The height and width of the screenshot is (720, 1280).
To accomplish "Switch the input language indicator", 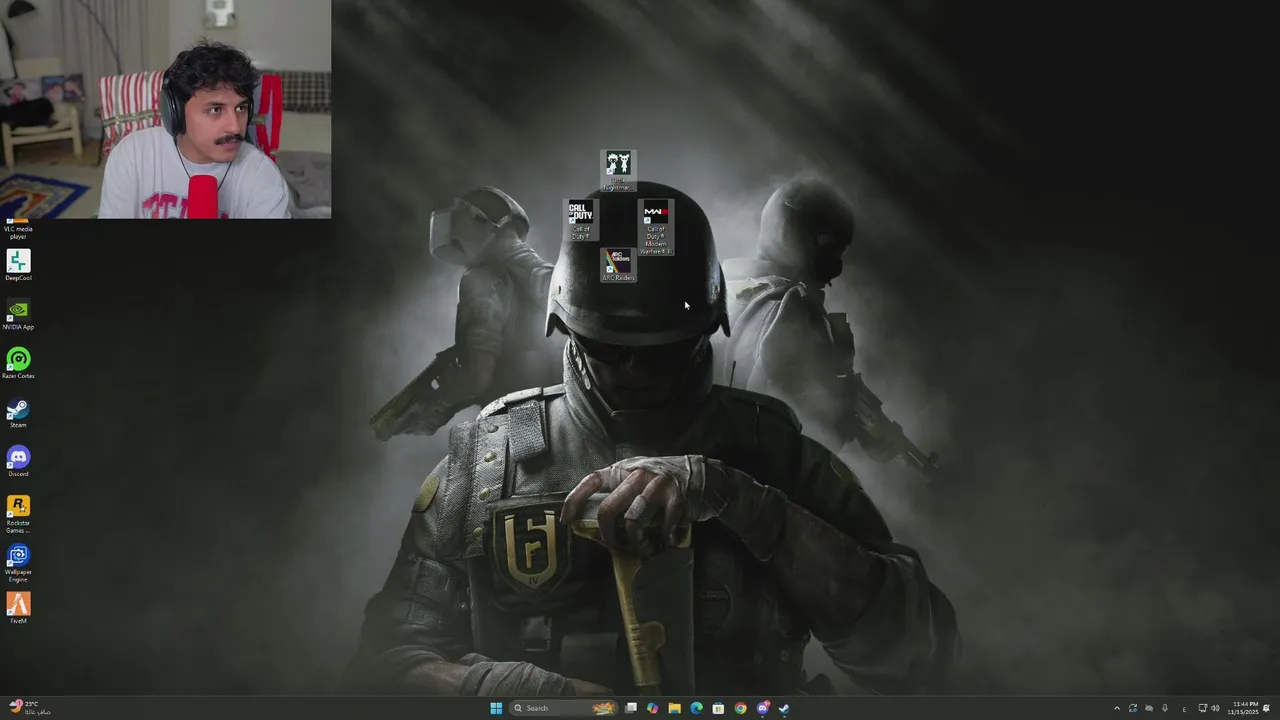I will (1185, 708).
